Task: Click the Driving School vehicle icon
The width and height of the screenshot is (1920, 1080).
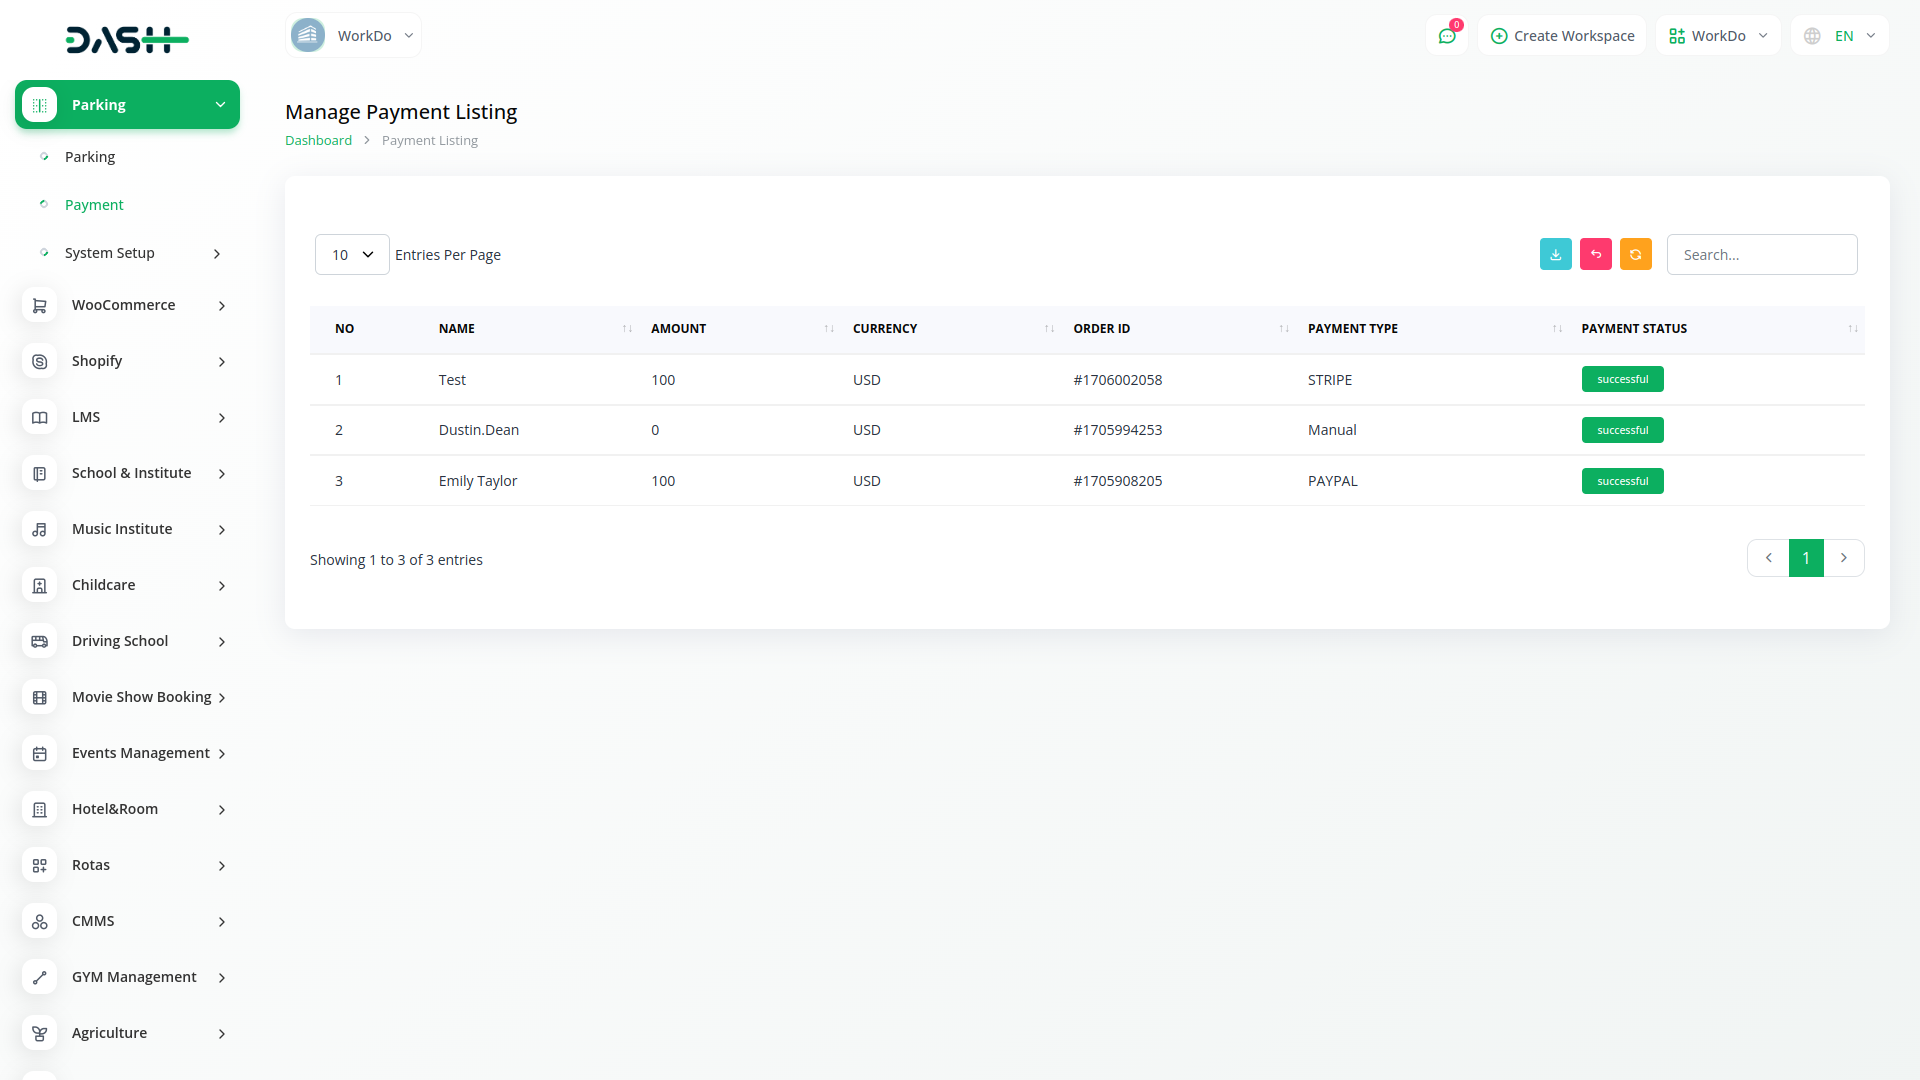Action: click(39, 641)
